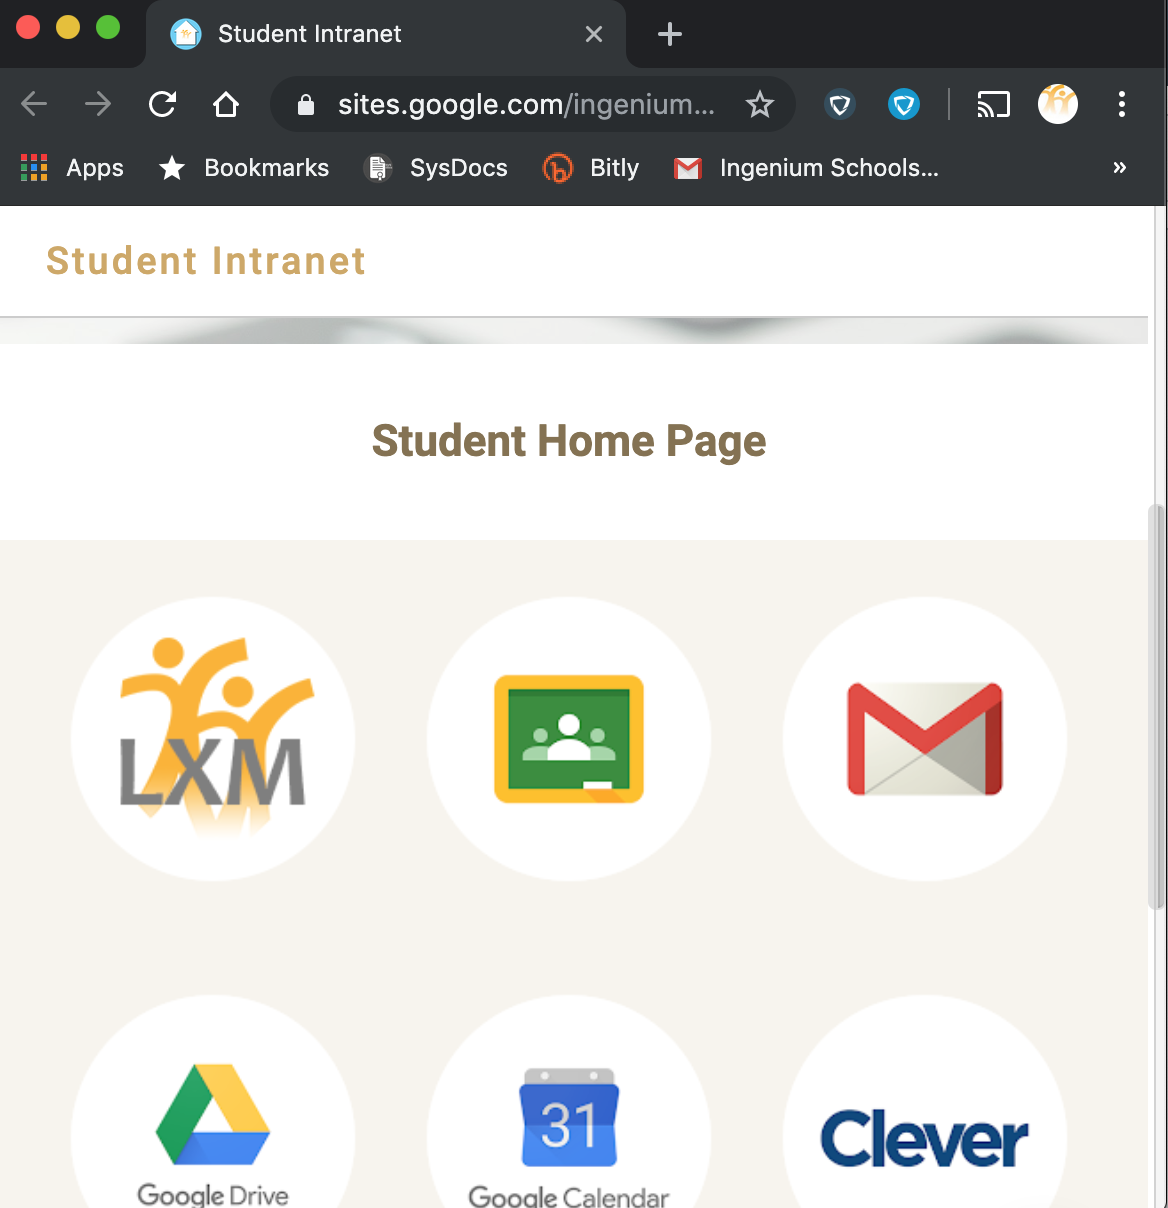Open the LXM app icon

click(213, 739)
